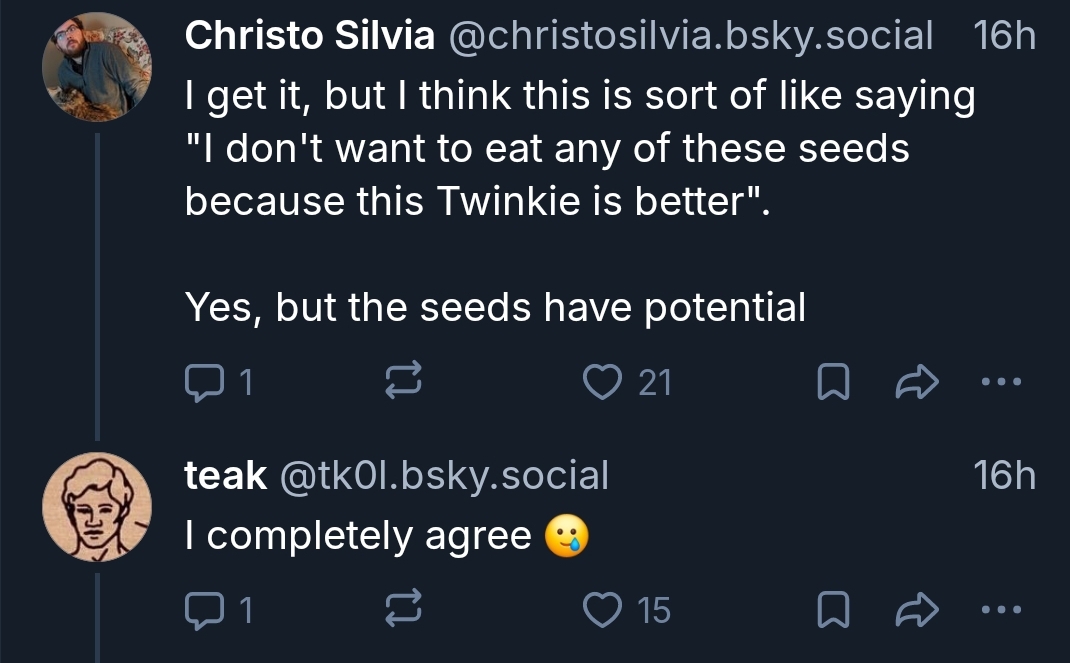
Task: Open more options on Christo Silvia's post
Action: click(1000, 381)
